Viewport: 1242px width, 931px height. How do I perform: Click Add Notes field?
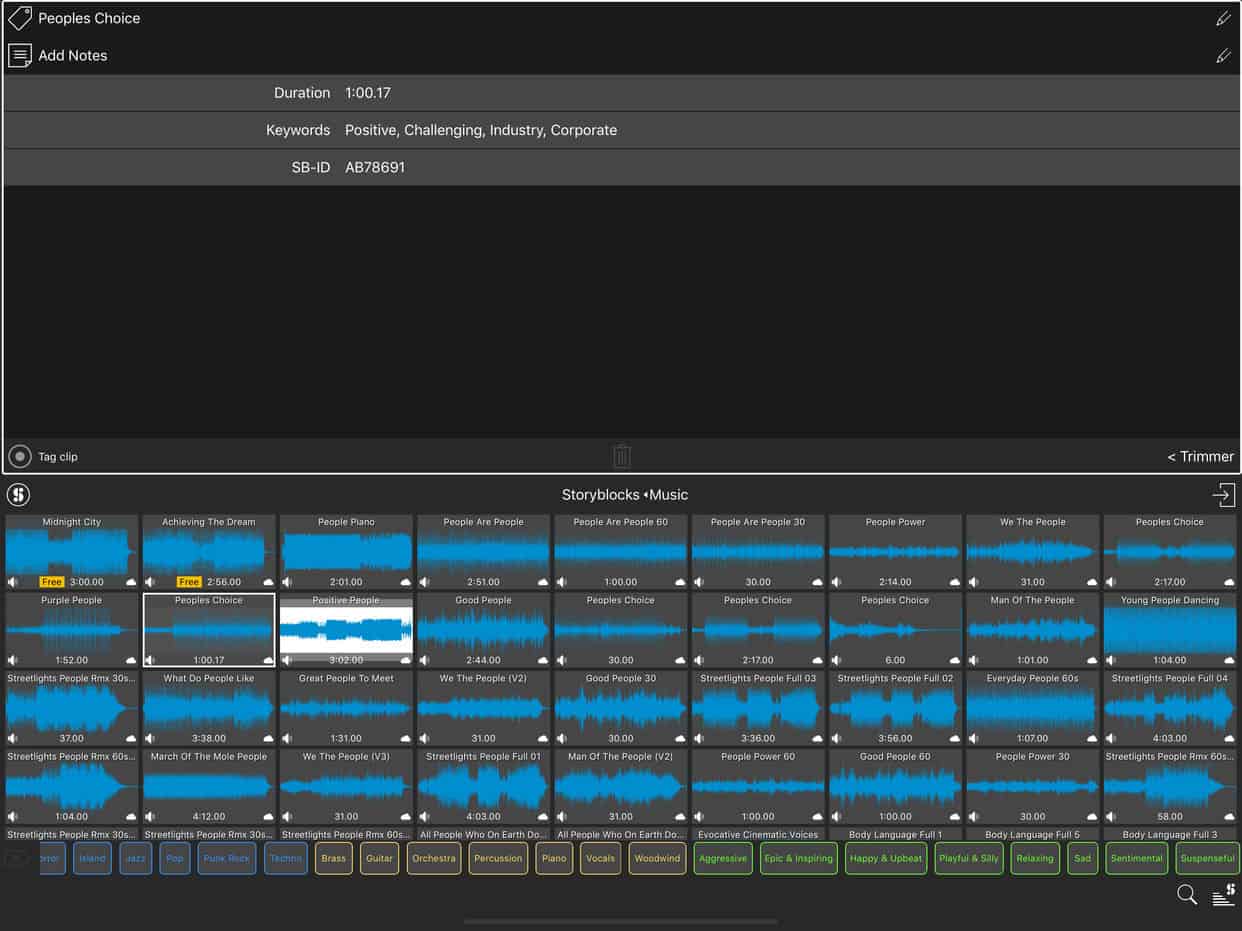click(x=621, y=56)
